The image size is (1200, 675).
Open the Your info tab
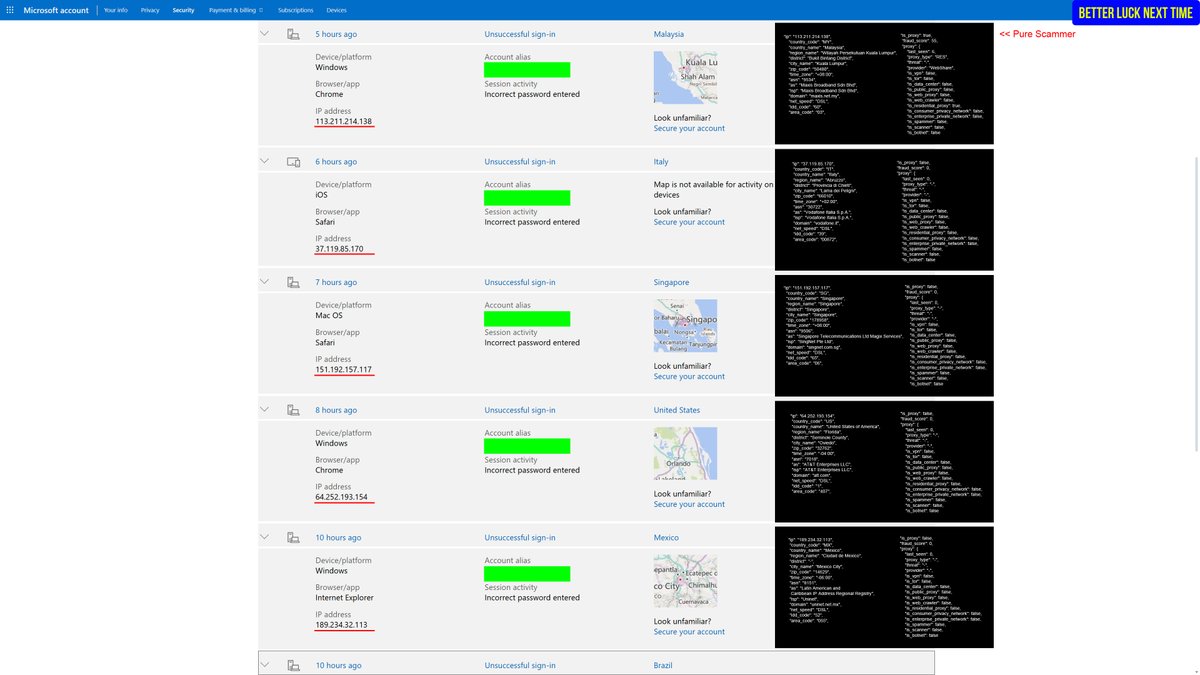tap(116, 10)
